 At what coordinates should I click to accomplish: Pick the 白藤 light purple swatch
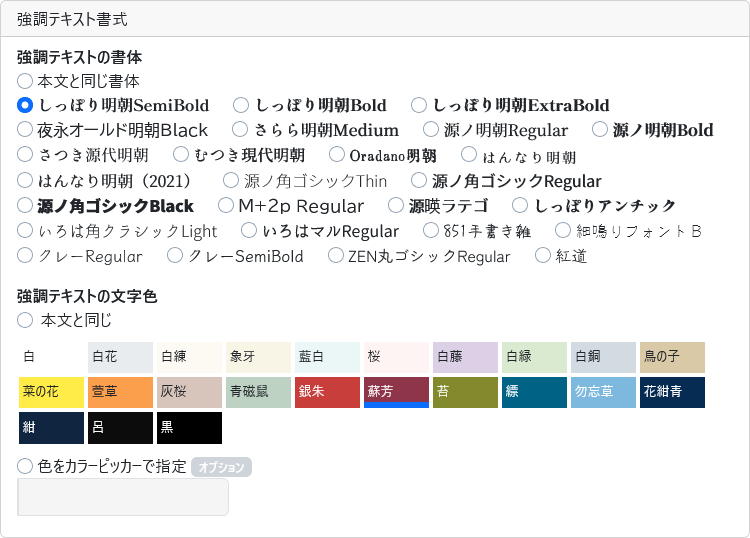point(465,357)
